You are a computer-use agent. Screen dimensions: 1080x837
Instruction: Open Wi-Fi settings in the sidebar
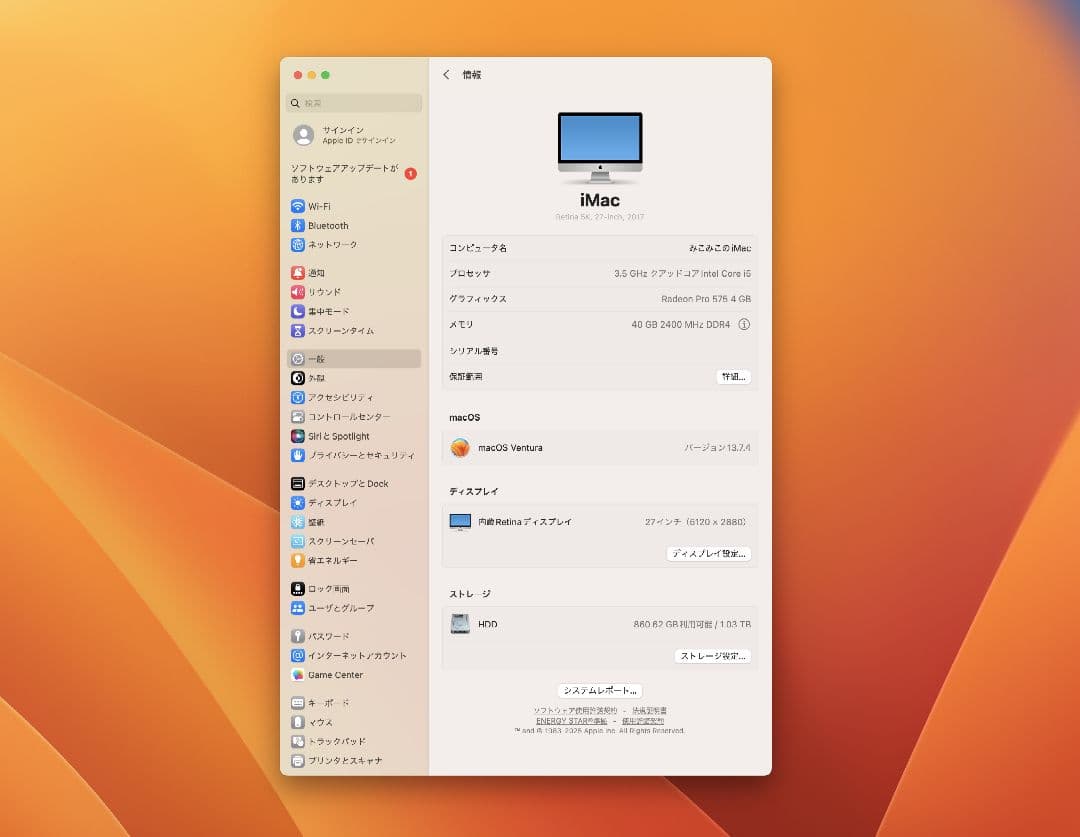[319, 206]
